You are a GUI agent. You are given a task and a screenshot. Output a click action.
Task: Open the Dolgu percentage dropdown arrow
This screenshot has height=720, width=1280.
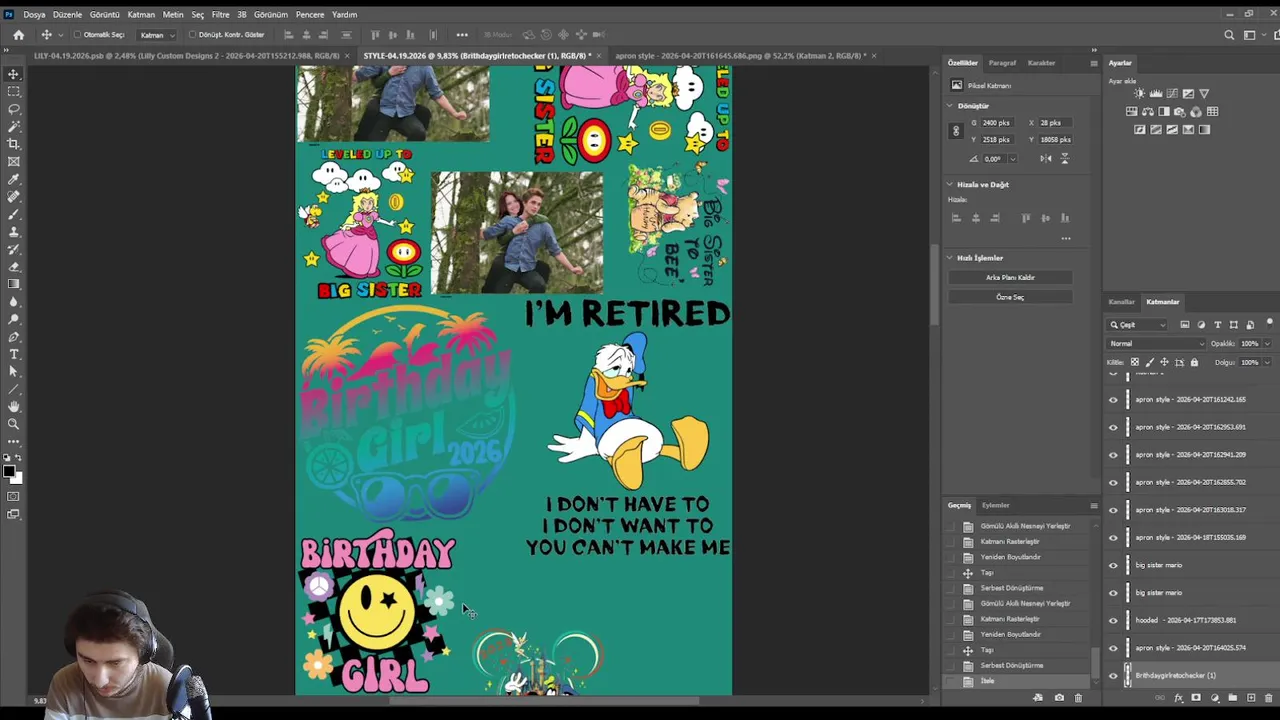click(1267, 362)
